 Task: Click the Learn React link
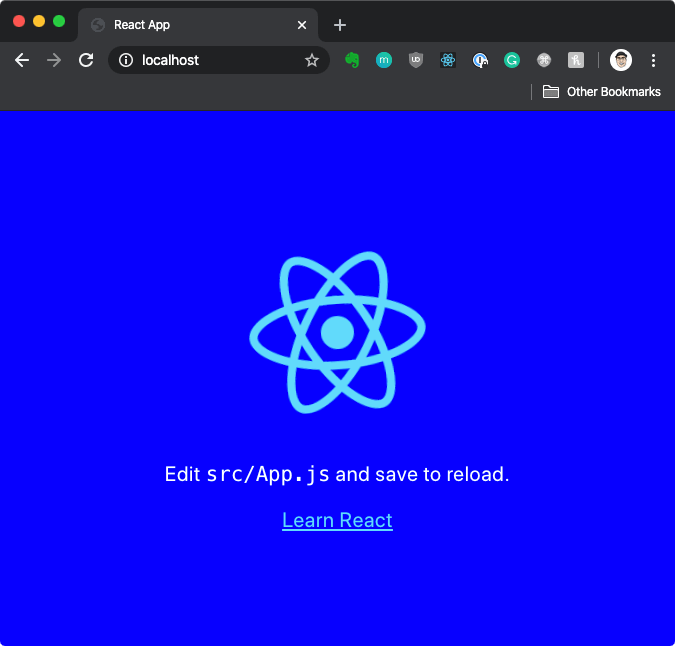pos(337,520)
